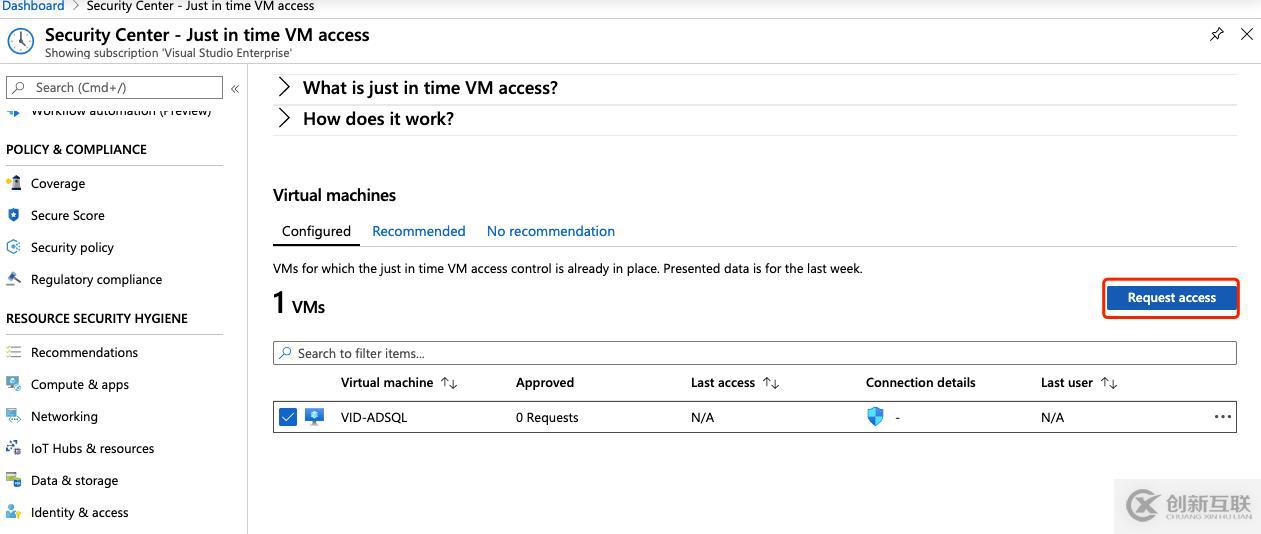Viewport: 1261px width, 534px height.
Task: Click the pin blade icon
Action: coord(1216,34)
